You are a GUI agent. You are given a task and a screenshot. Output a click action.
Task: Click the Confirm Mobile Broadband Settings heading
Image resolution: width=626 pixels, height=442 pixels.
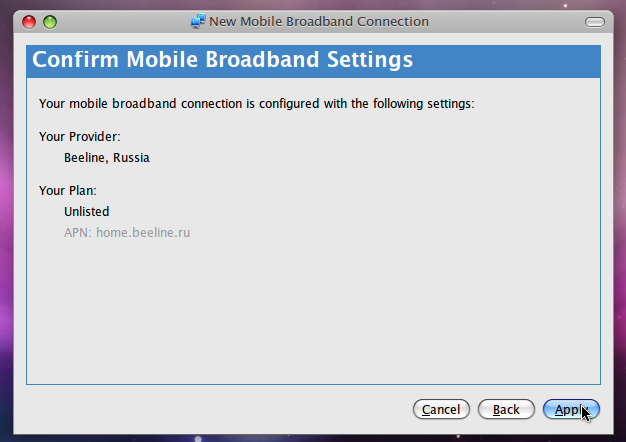(x=222, y=60)
